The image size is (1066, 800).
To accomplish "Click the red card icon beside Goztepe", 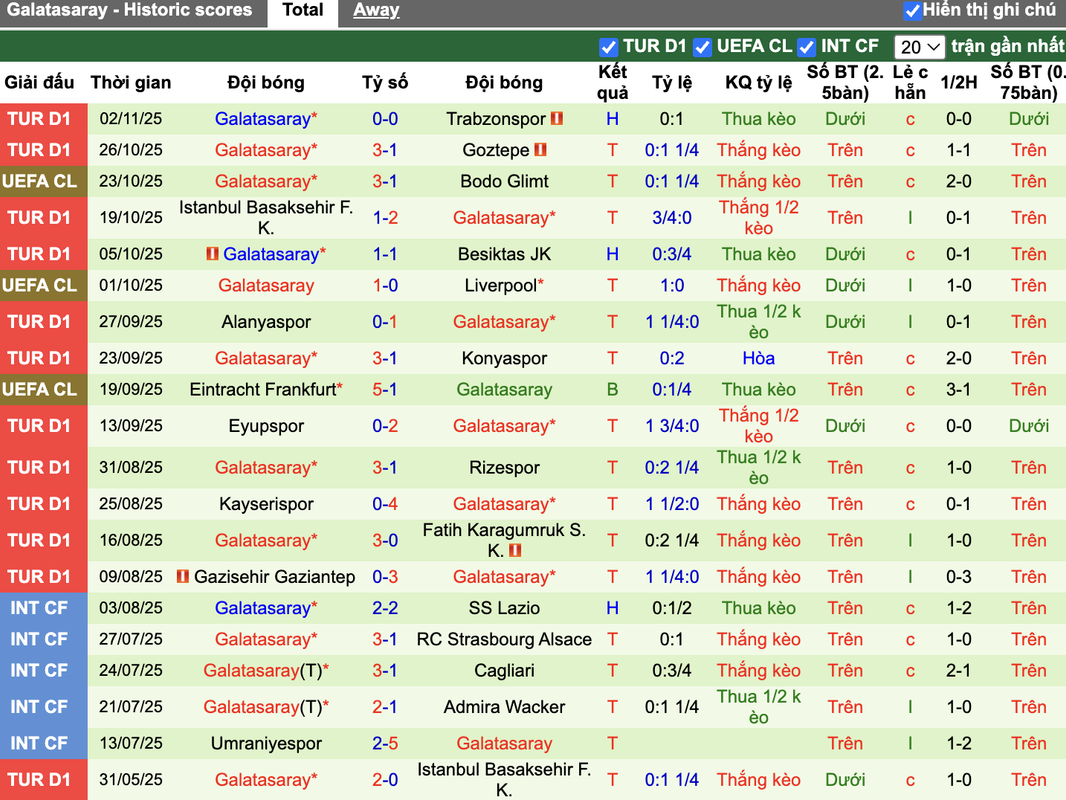I will (x=540, y=150).
